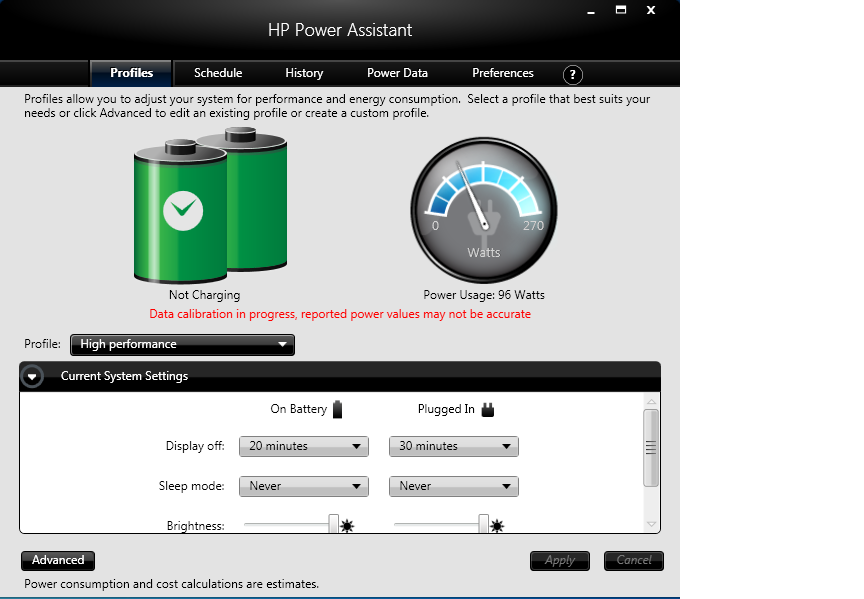The height and width of the screenshot is (599, 864).
Task: Click the Plugged In brightness slider handle
Action: click(x=483, y=524)
